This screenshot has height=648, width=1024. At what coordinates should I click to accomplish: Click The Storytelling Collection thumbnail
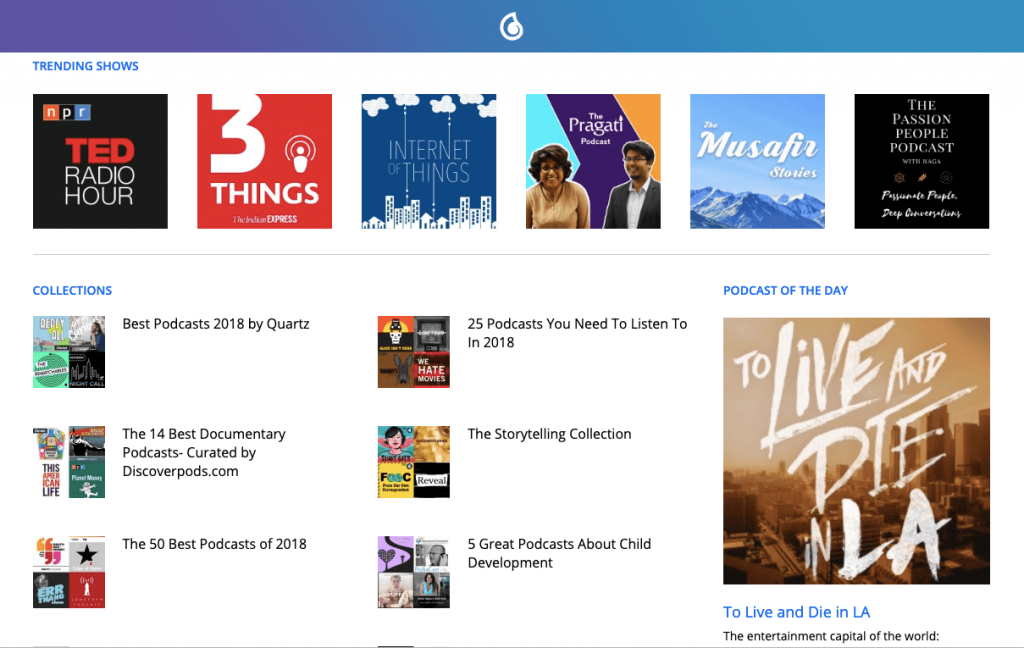click(413, 462)
